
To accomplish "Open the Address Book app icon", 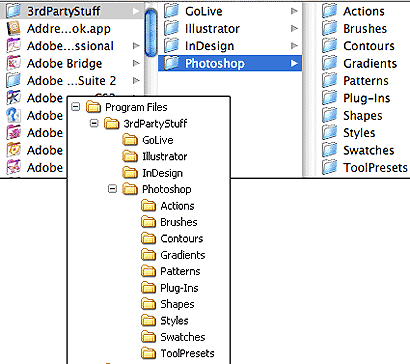I will pyautogui.click(x=13, y=28).
